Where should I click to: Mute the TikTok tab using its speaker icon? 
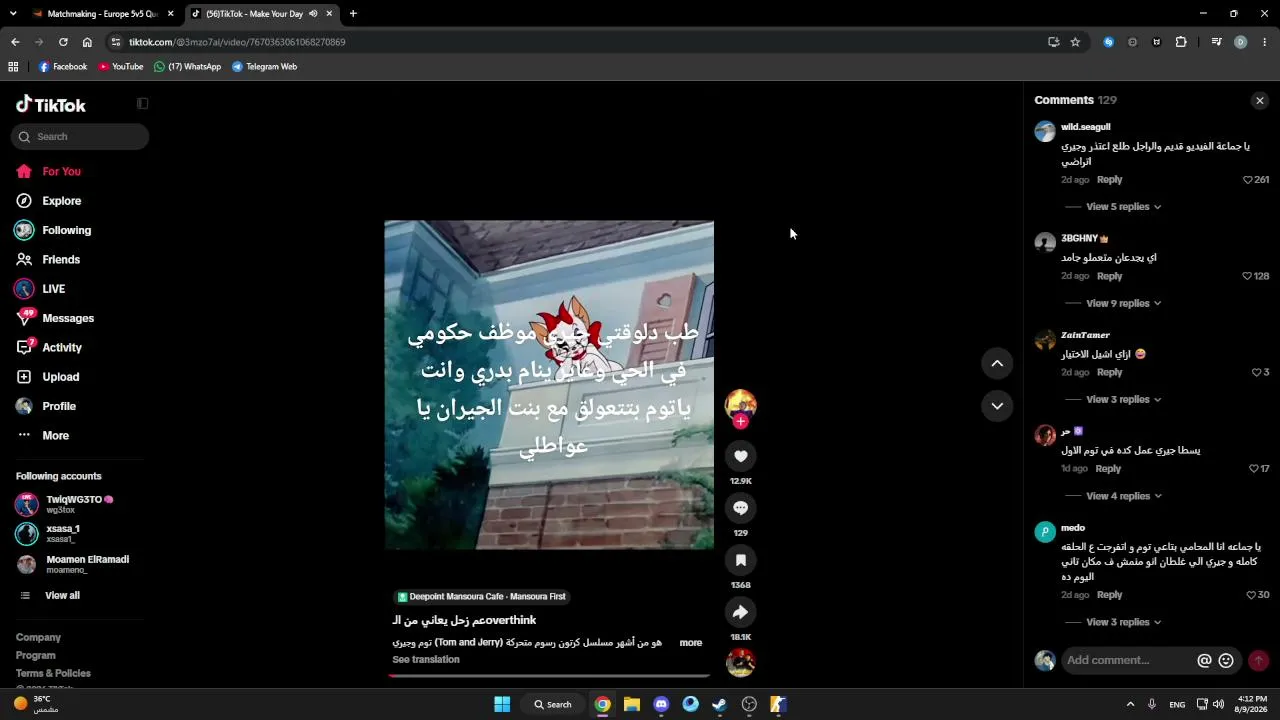point(313,14)
